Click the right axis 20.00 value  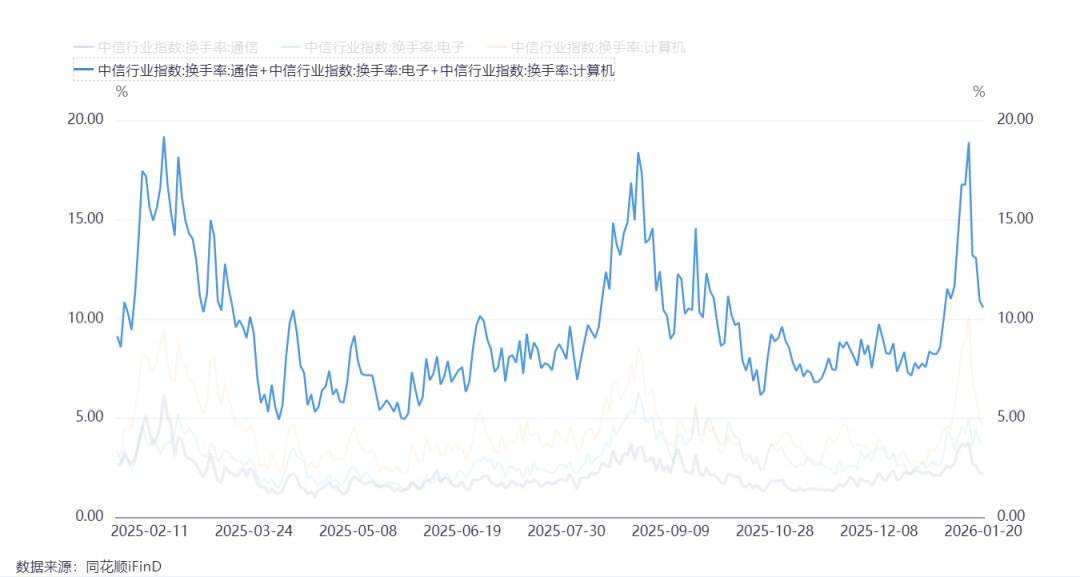tap(1015, 119)
